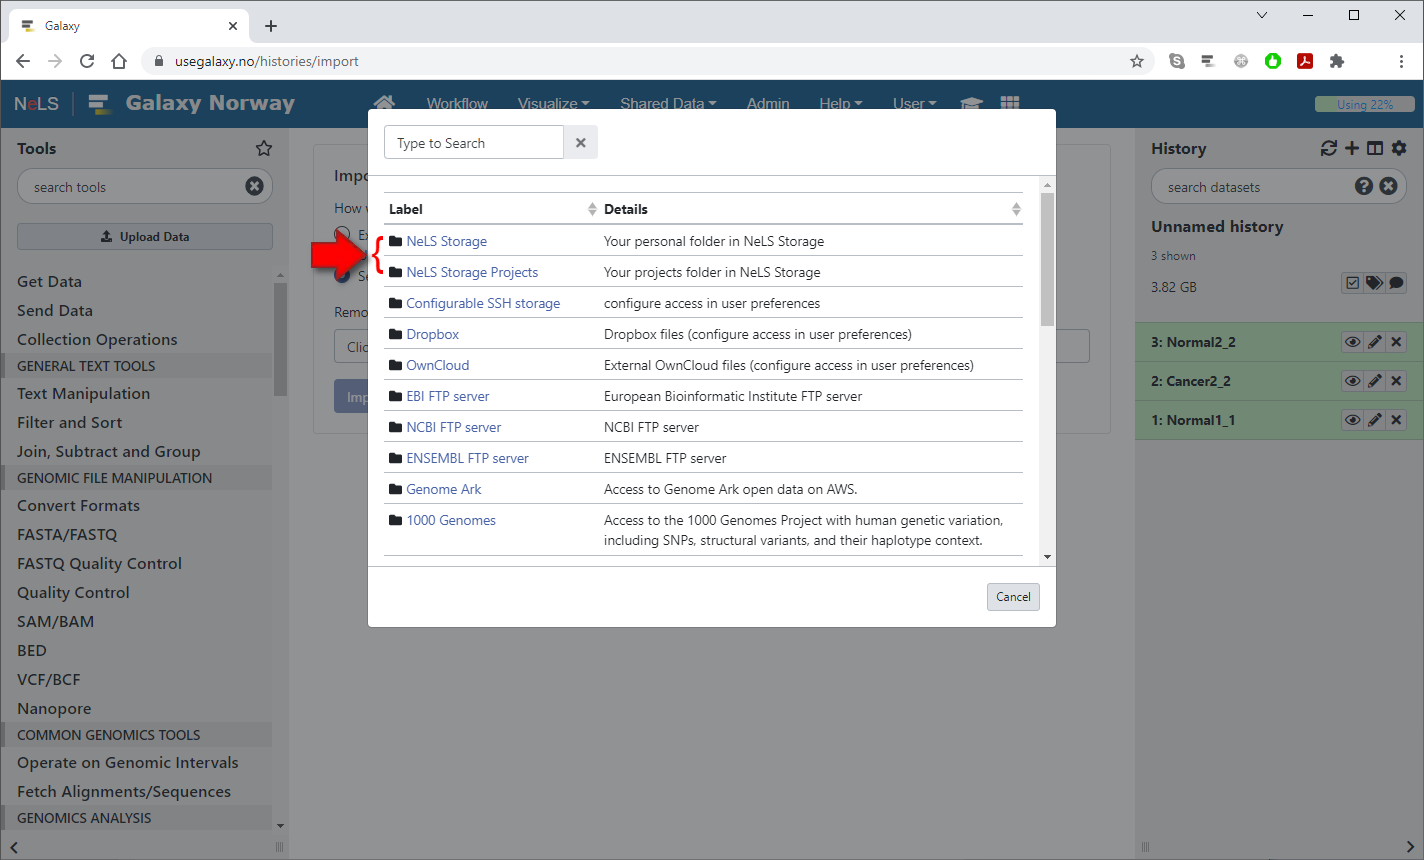This screenshot has height=860, width=1424.
Task: Open the Dropbox file source
Action: tap(432, 334)
